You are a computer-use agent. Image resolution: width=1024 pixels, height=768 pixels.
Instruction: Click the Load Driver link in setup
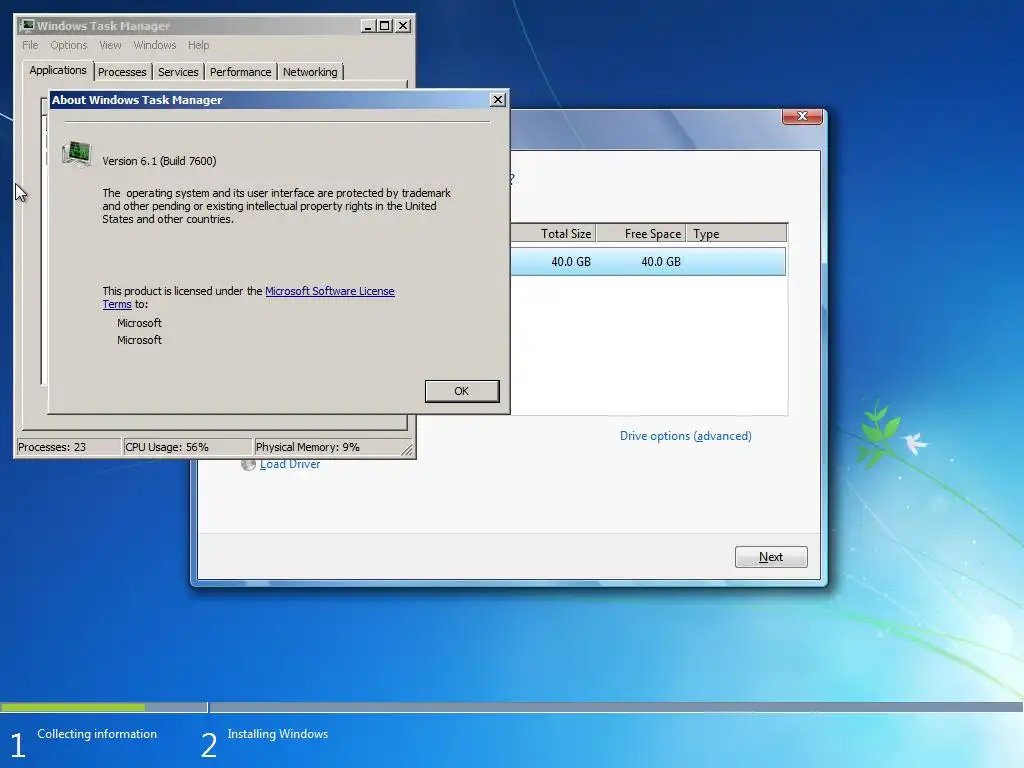tap(290, 464)
